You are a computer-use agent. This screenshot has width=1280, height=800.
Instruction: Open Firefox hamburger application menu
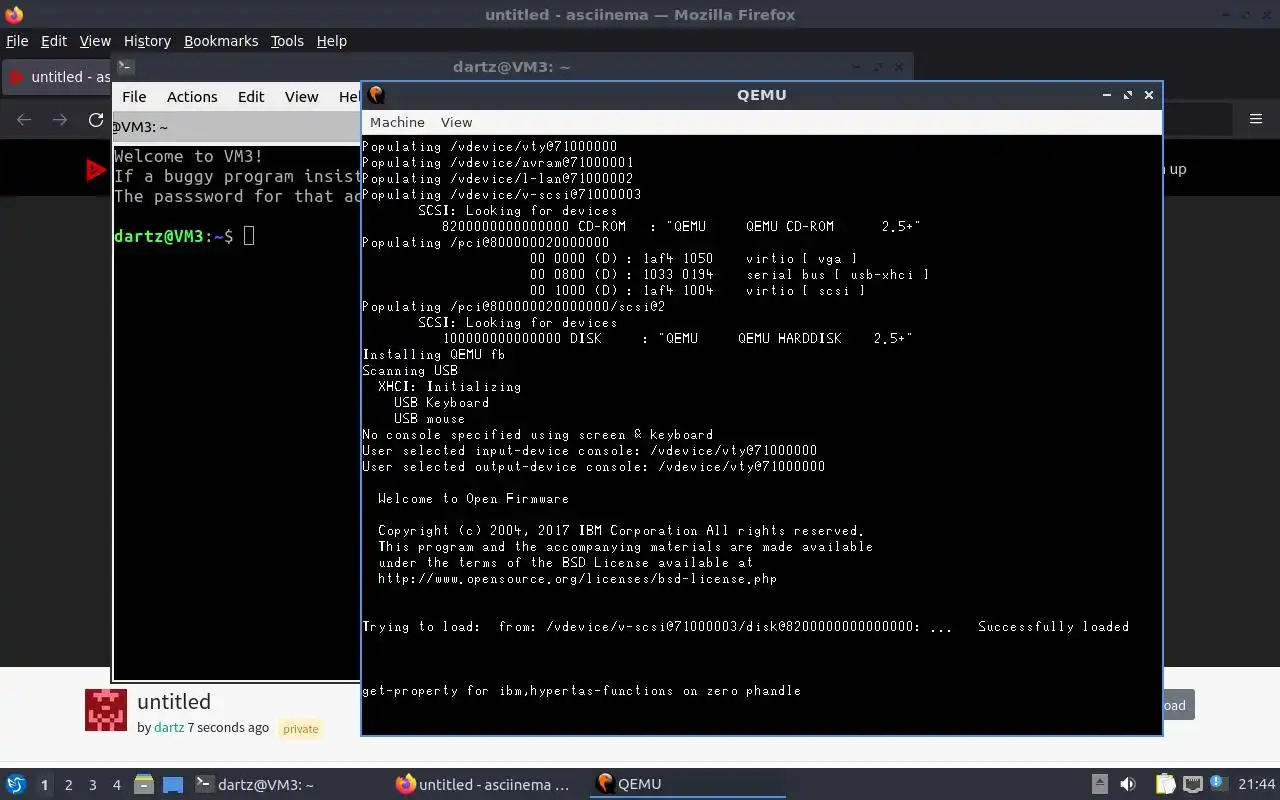[x=1256, y=119]
